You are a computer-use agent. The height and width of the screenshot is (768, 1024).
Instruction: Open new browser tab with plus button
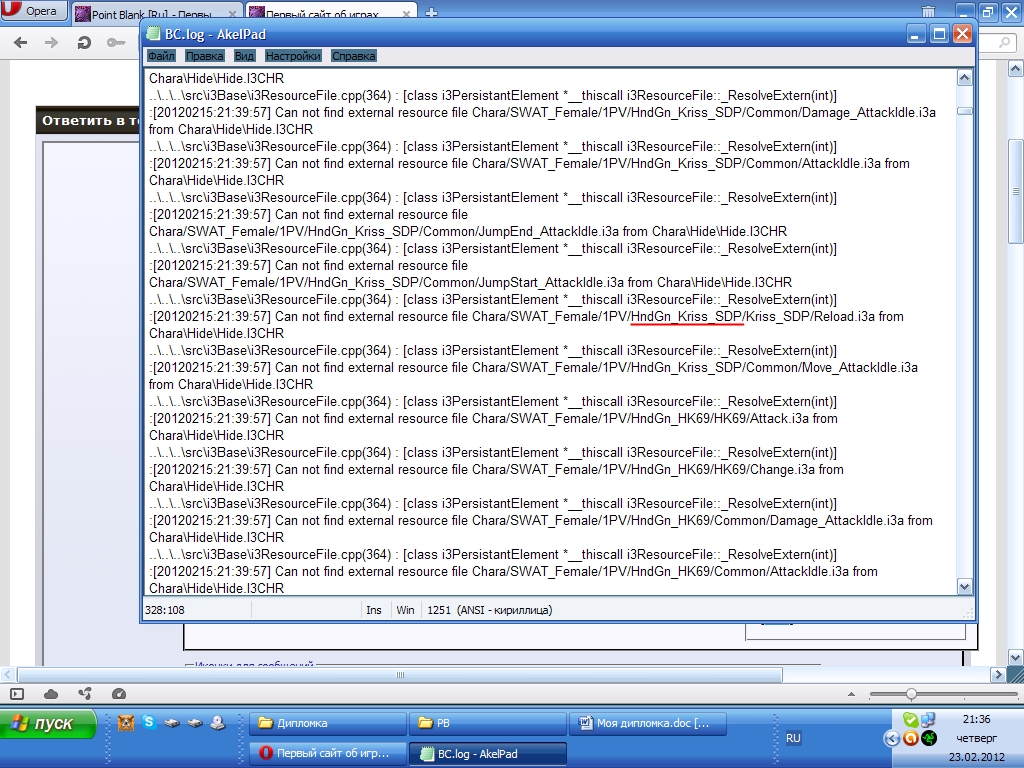point(432,13)
